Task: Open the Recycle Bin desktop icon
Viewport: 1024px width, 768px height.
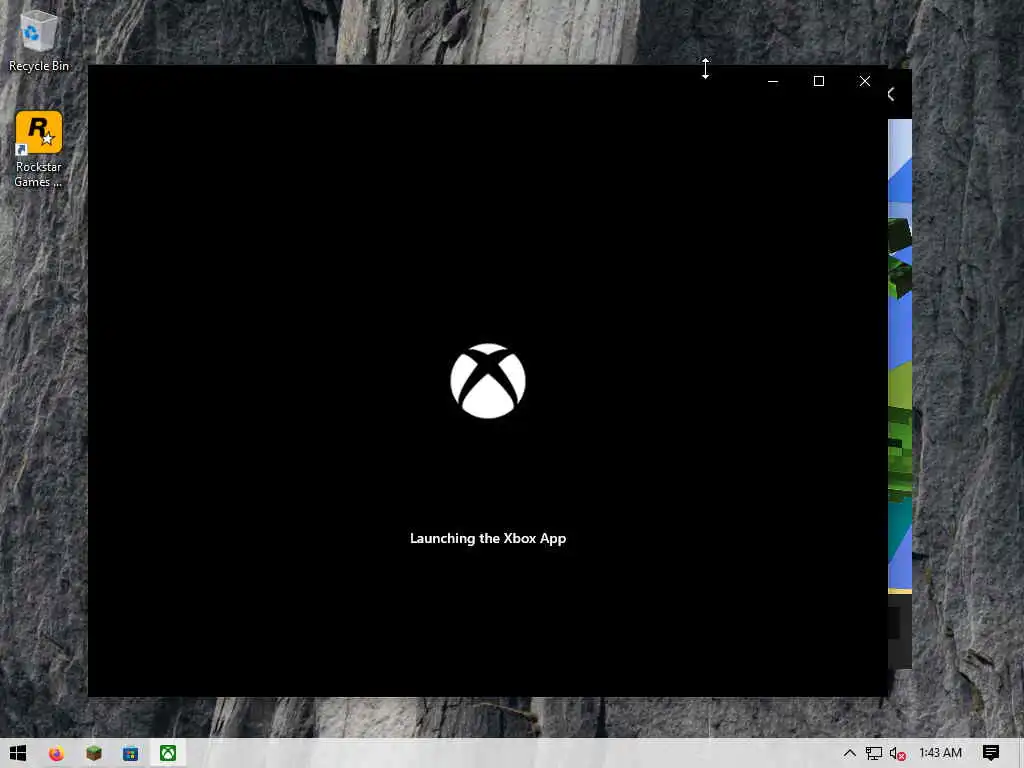Action: 38,40
